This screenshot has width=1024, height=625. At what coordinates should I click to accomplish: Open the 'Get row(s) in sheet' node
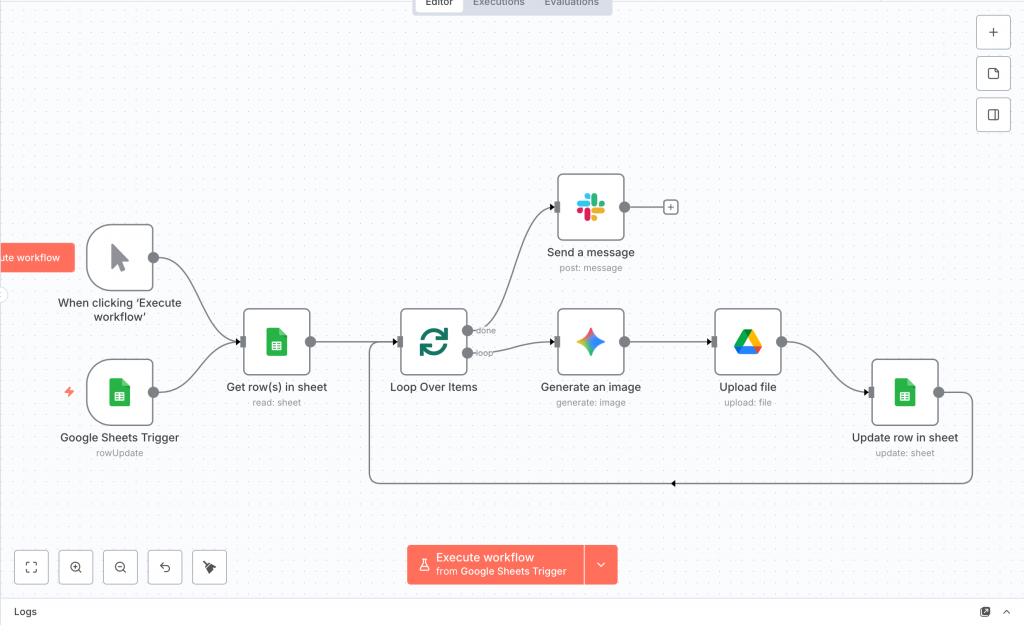click(277, 342)
